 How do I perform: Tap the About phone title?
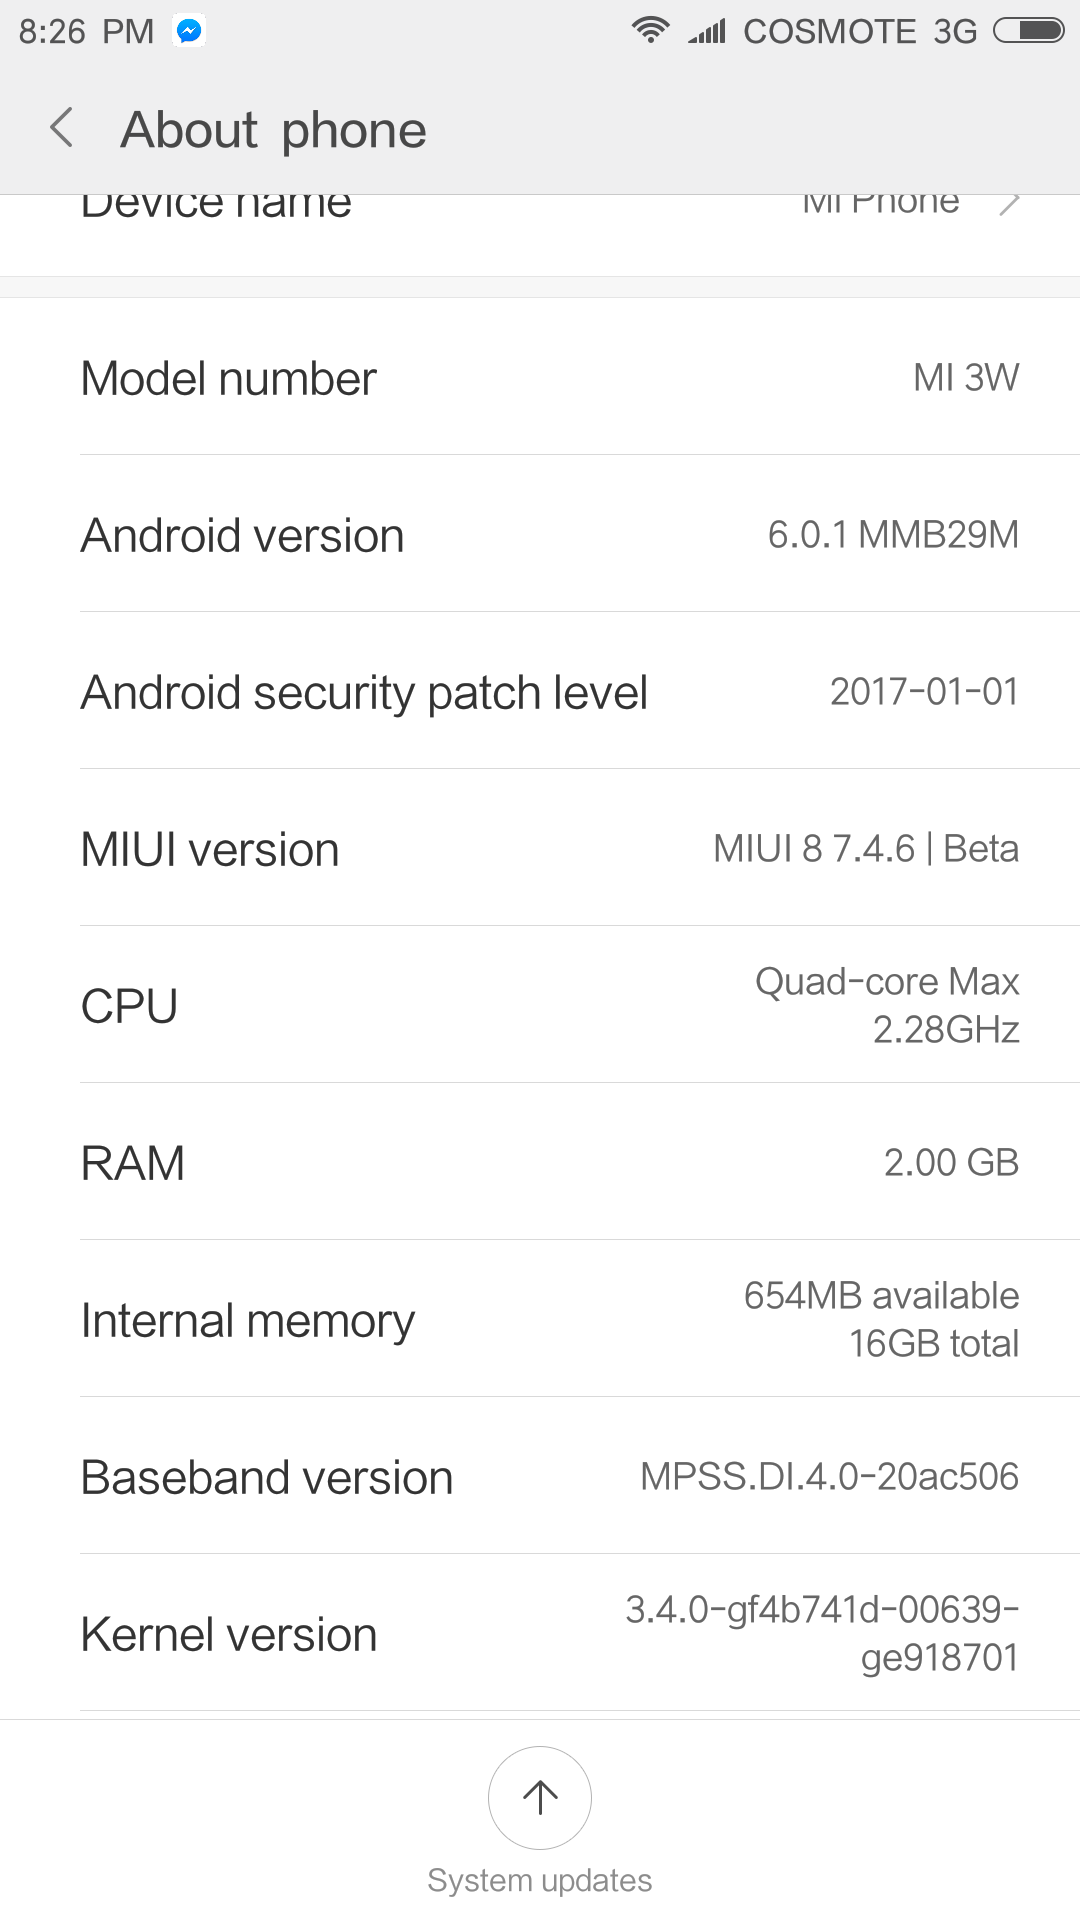point(273,130)
